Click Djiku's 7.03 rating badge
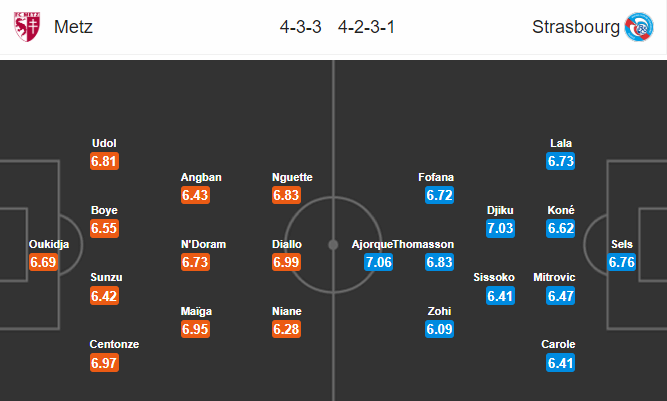Viewport: 667px width, 401px height. 500,228
